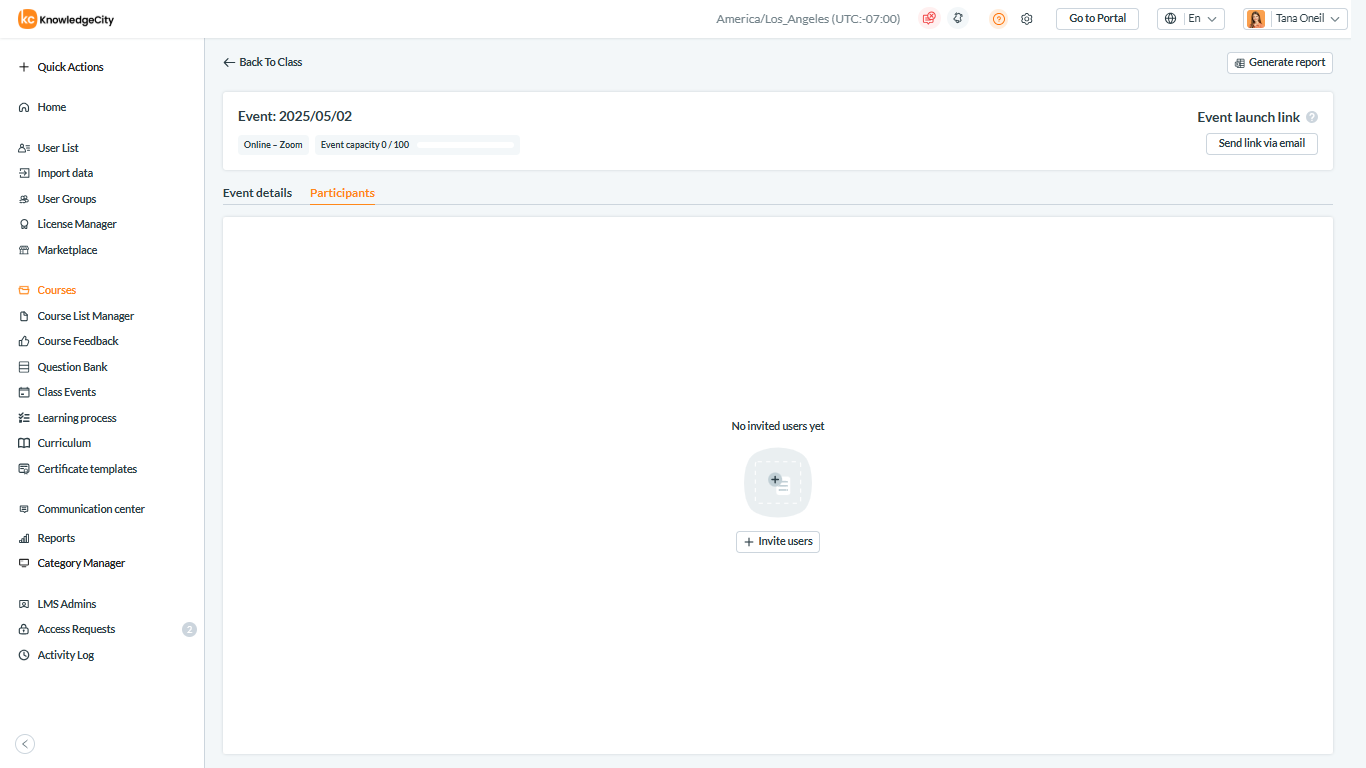This screenshot has width=1366, height=768.
Task: Click the Invite users button
Action: pos(778,541)
